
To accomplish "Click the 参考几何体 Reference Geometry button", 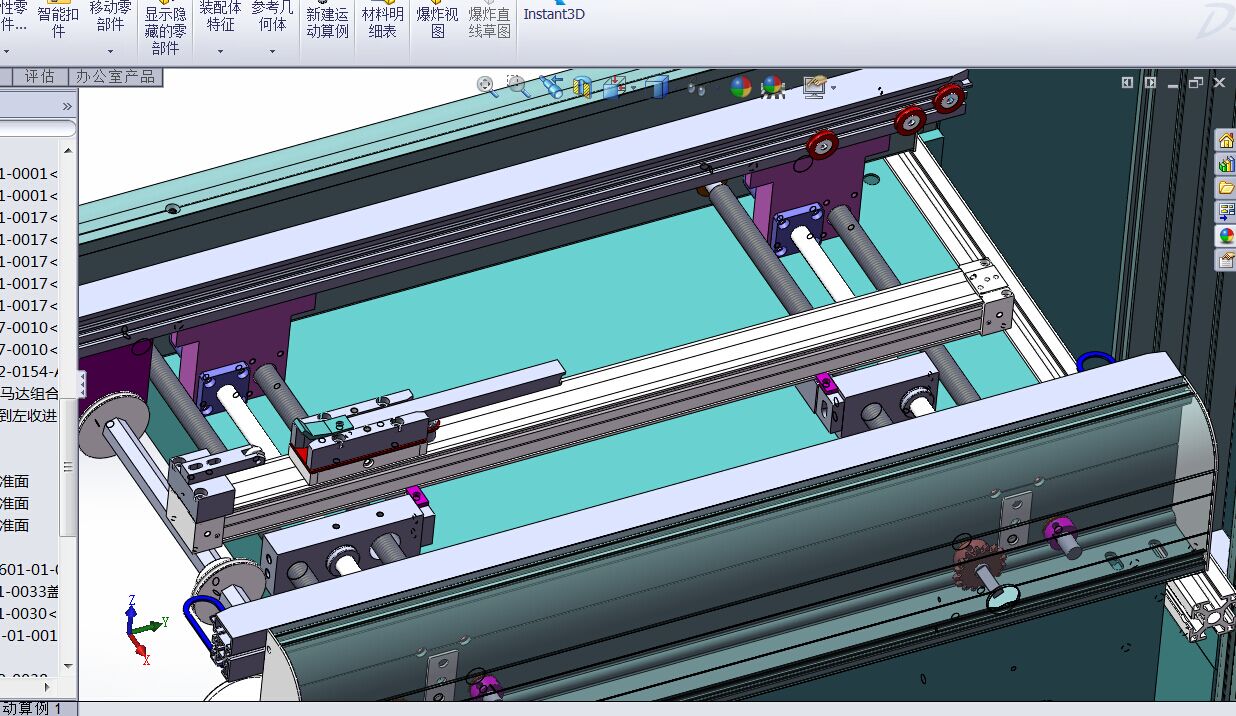I will pyautogui.click(x=272, y=16).
